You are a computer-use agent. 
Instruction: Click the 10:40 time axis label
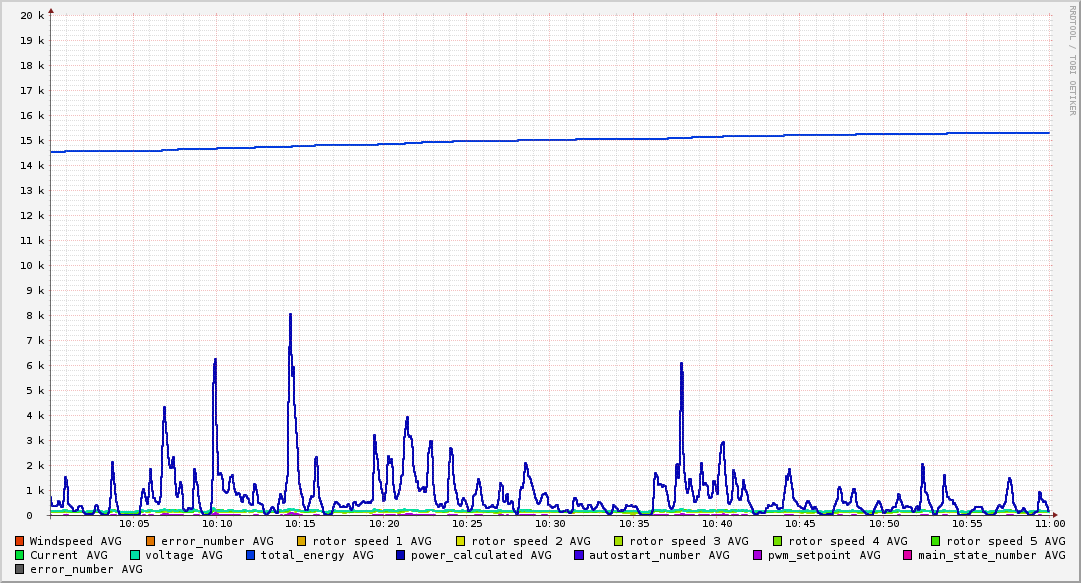717,524
